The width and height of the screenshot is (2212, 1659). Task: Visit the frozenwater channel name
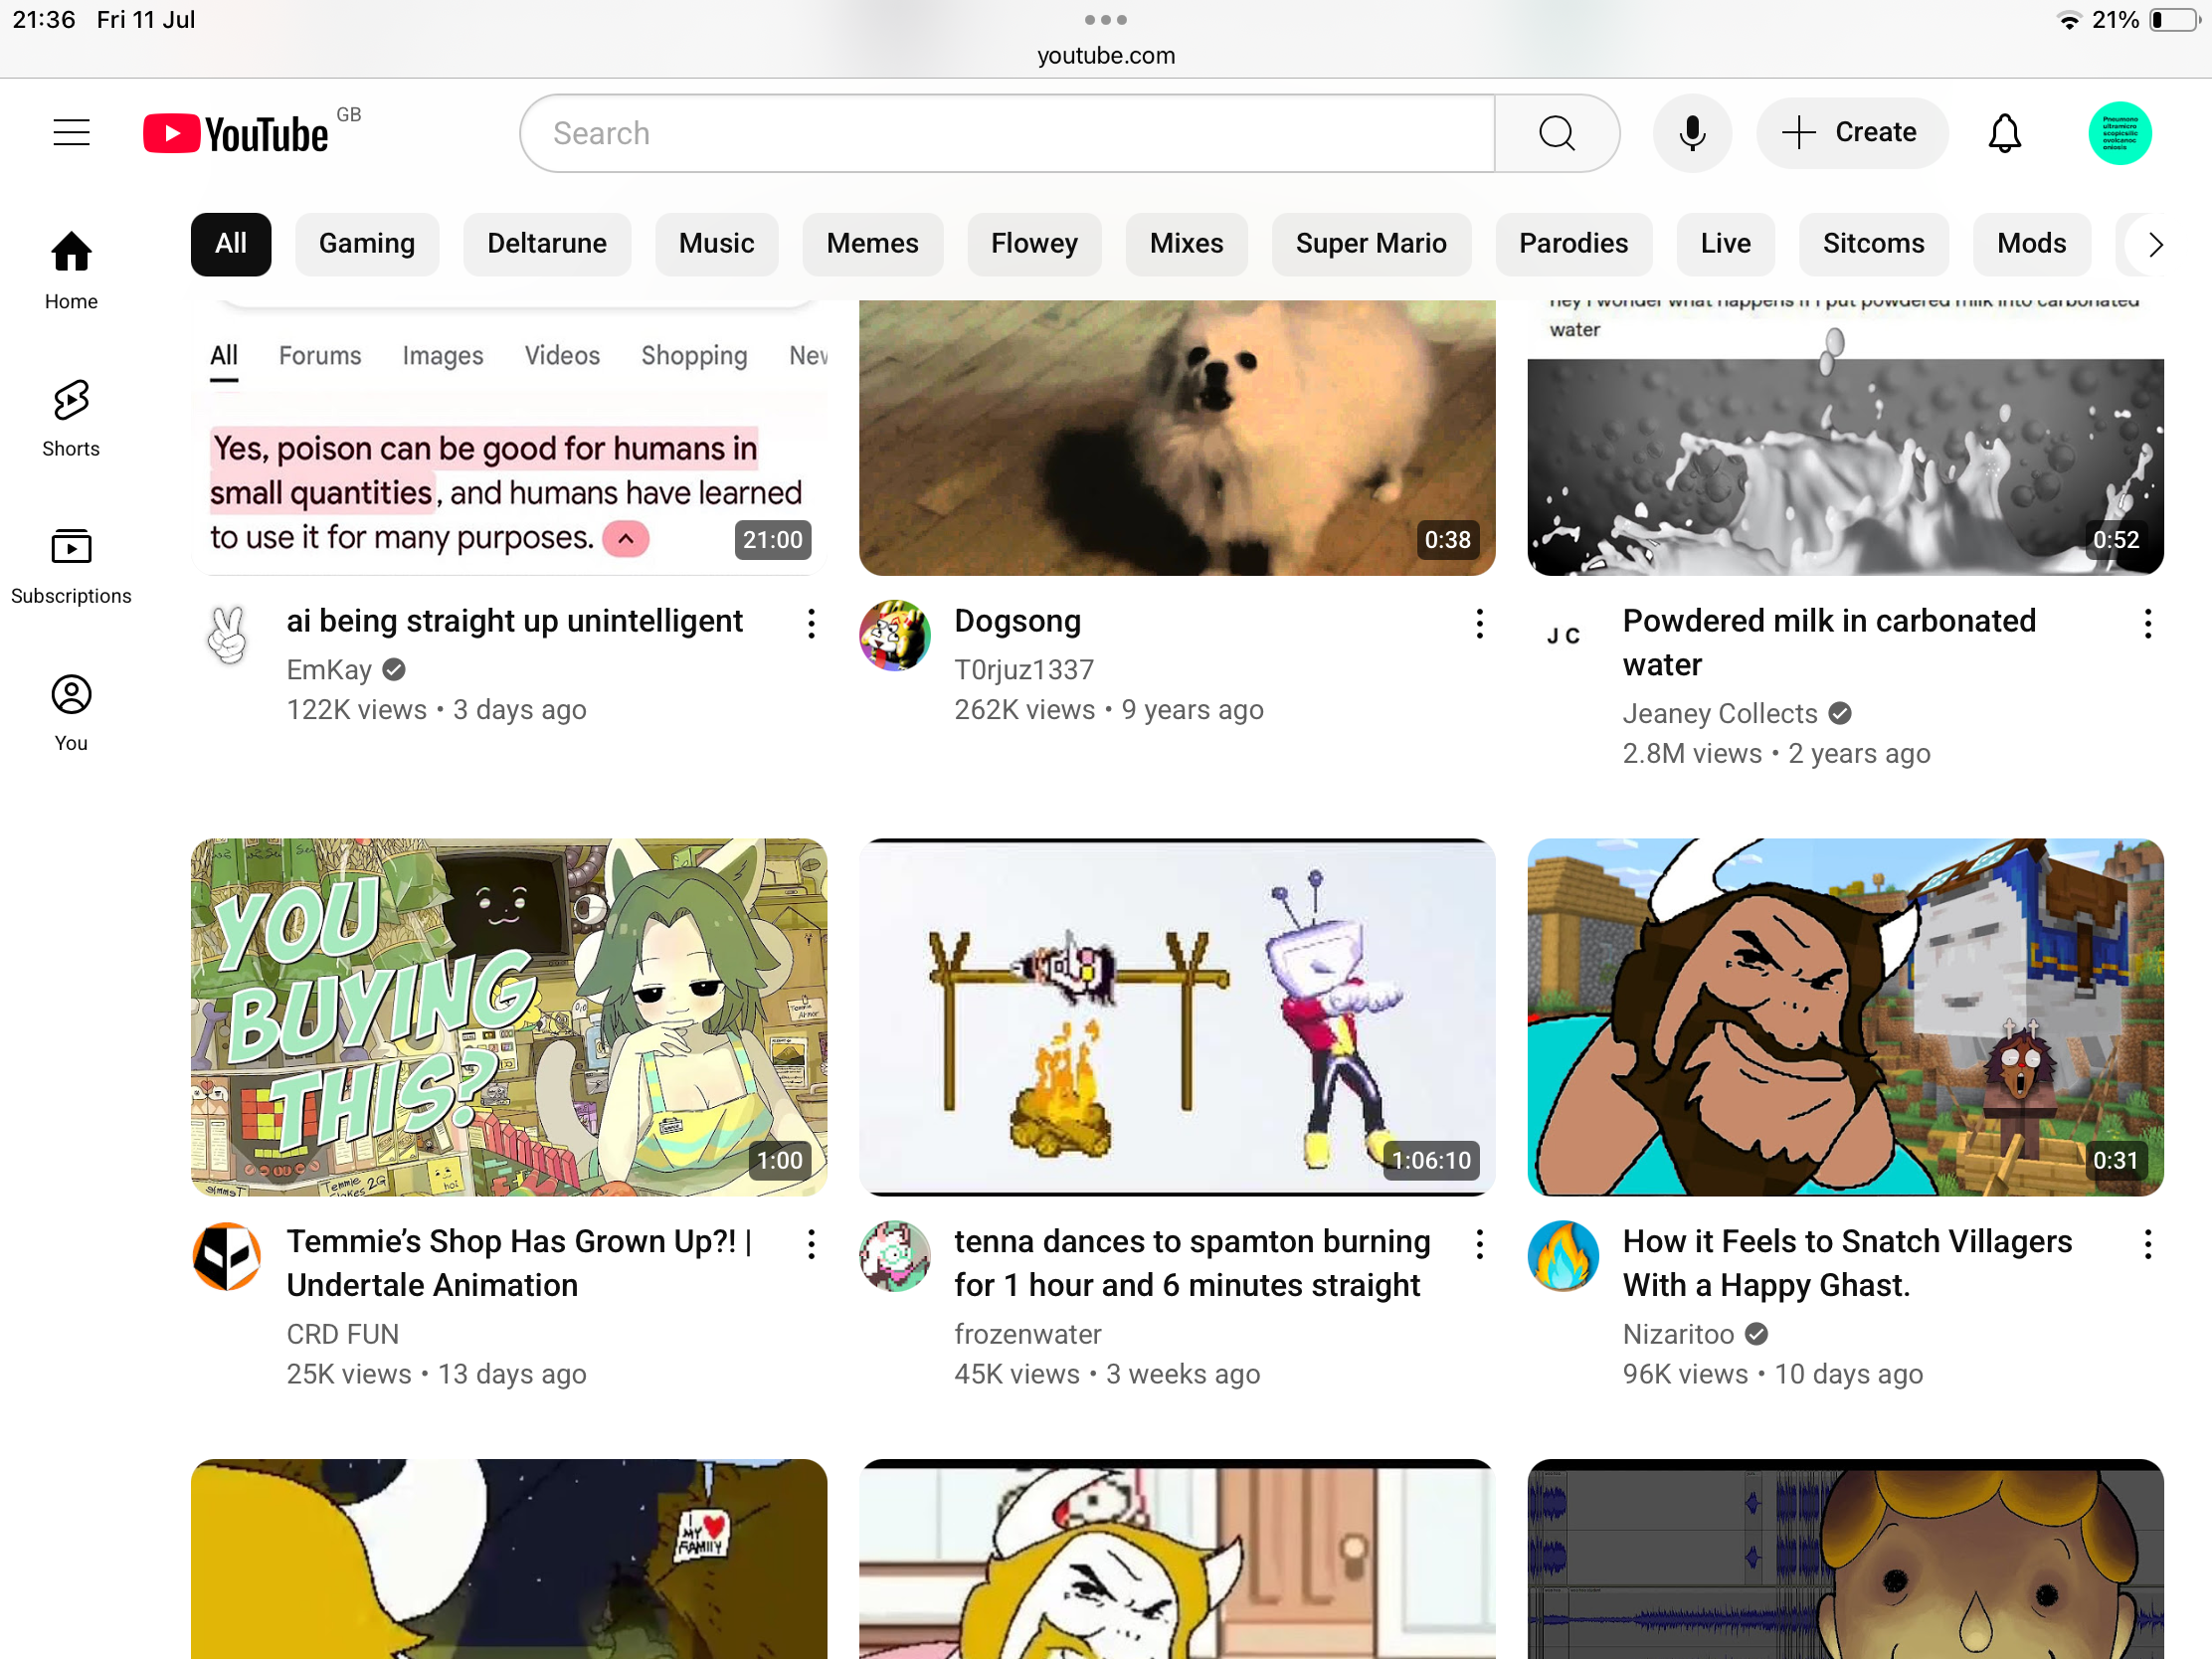point(1027,1335)
